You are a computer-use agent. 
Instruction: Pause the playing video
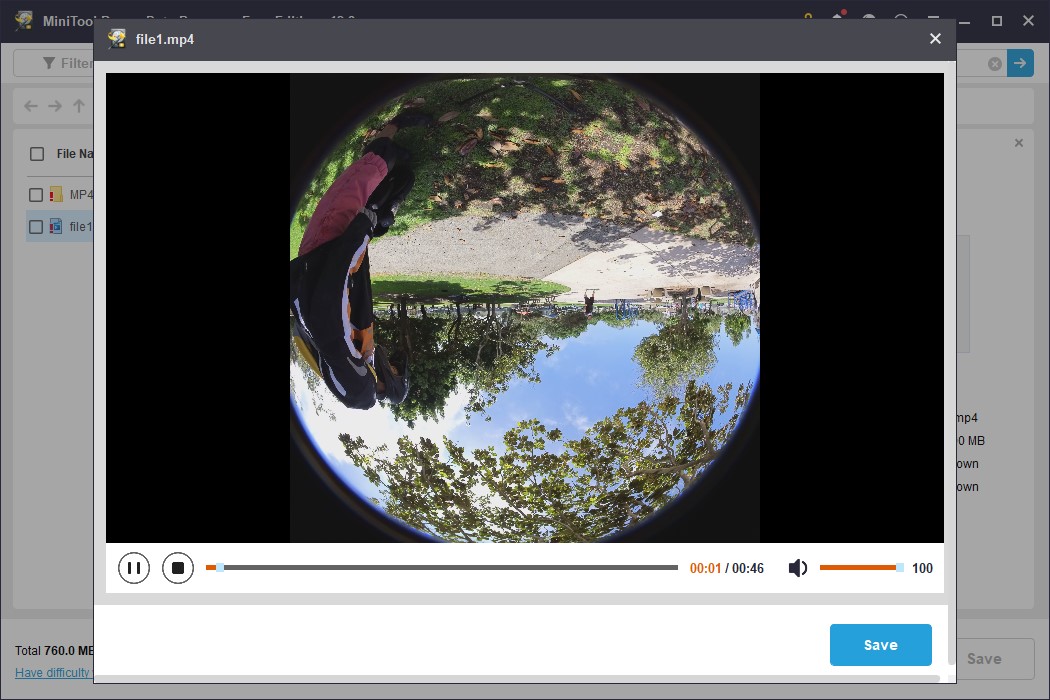click(x=134, y=567)
